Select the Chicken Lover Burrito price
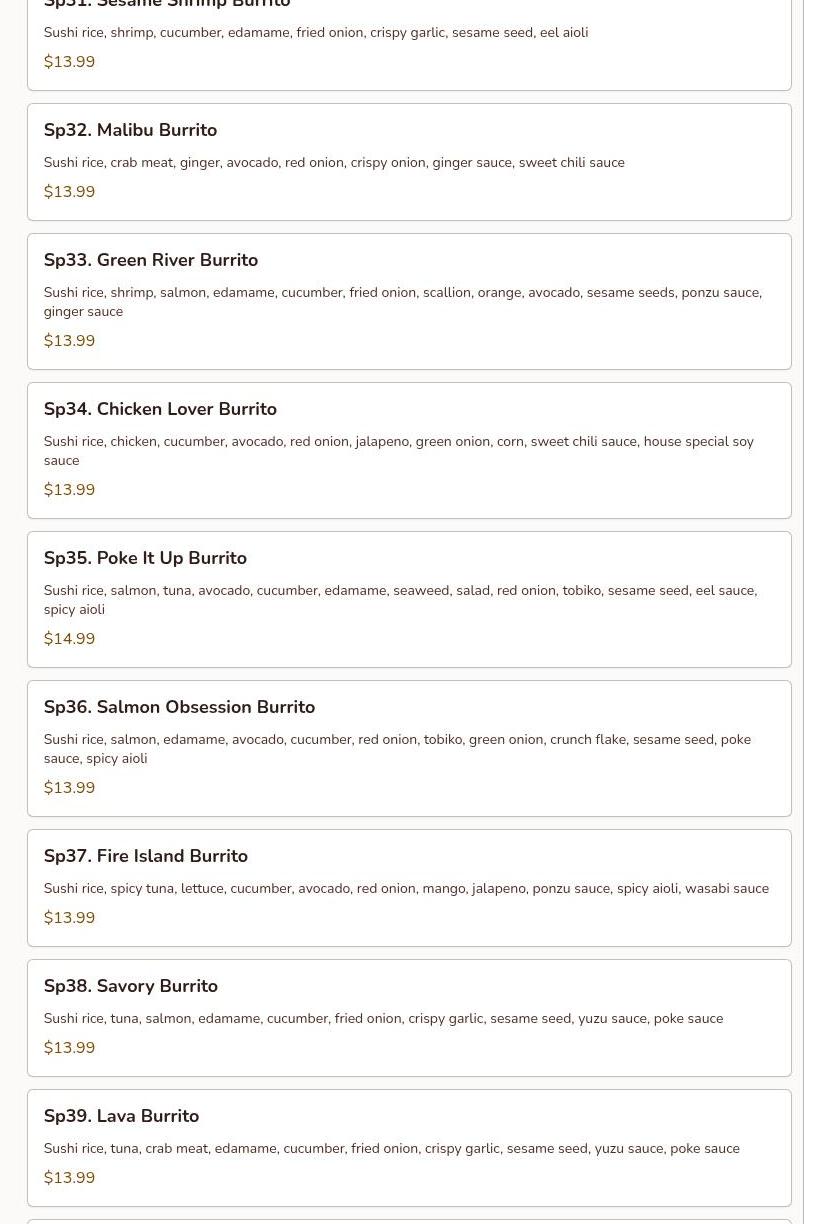 69,490
